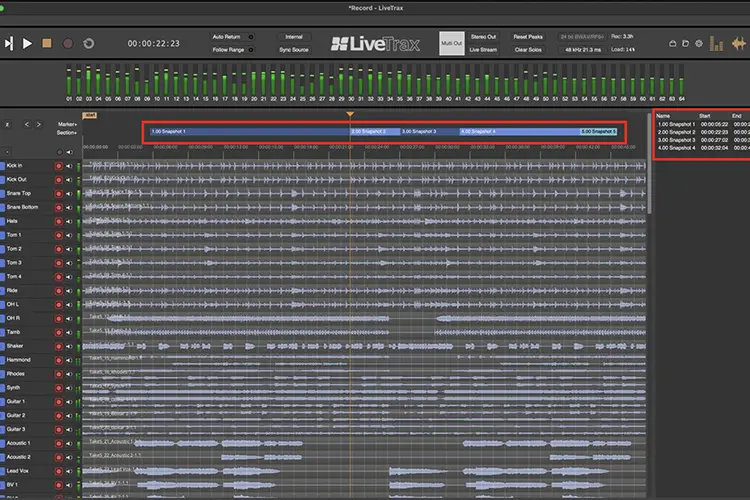Click the orange Stop button

coord(47,43)
